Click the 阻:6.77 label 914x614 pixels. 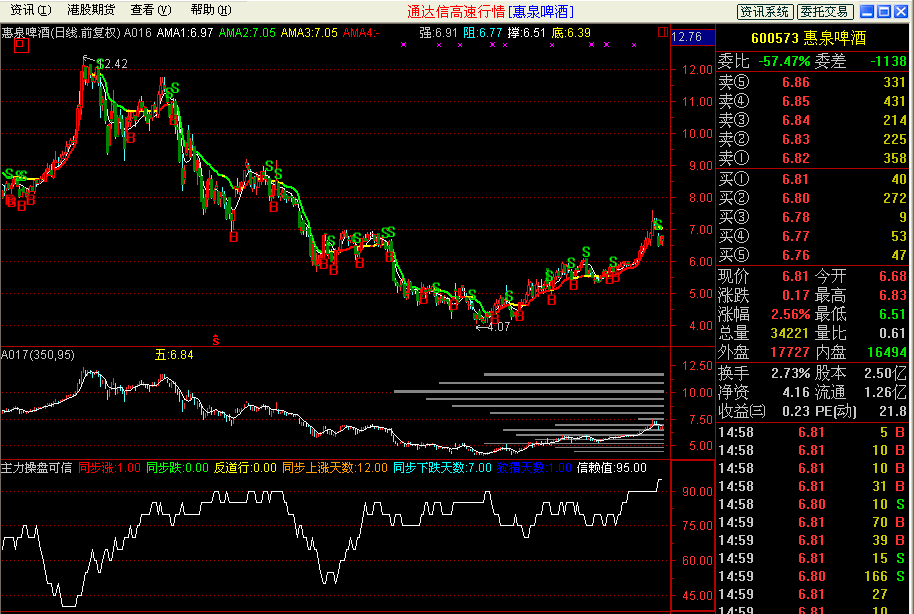pyautogui.click(x=483, y=33)
